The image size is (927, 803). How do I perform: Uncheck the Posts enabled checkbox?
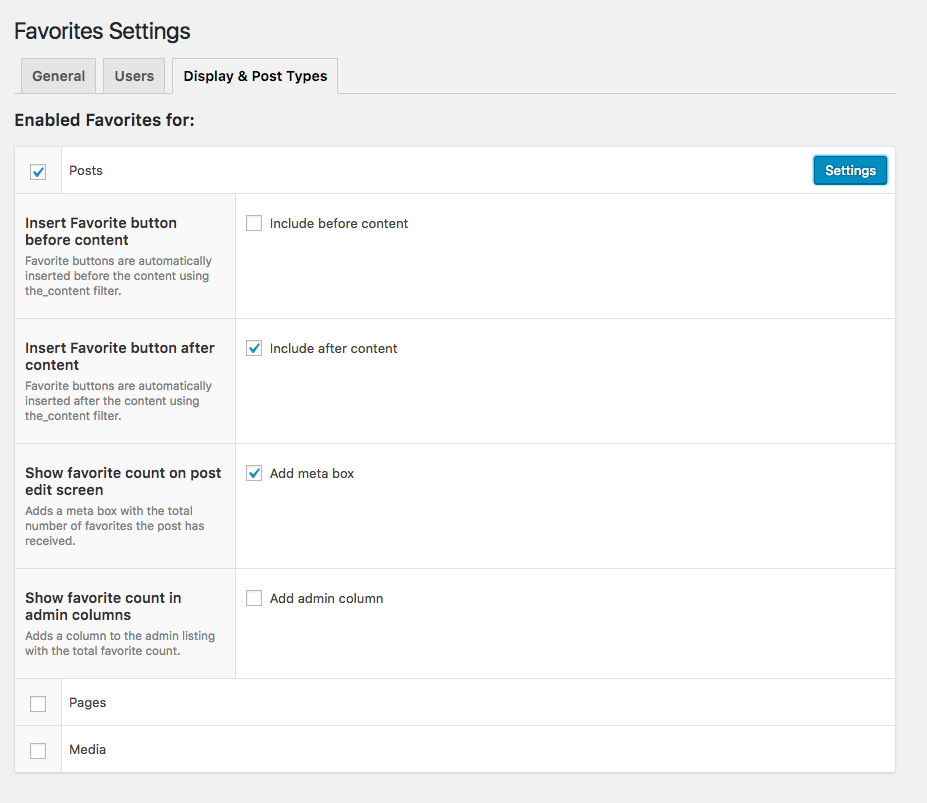(x=38, y=172)
